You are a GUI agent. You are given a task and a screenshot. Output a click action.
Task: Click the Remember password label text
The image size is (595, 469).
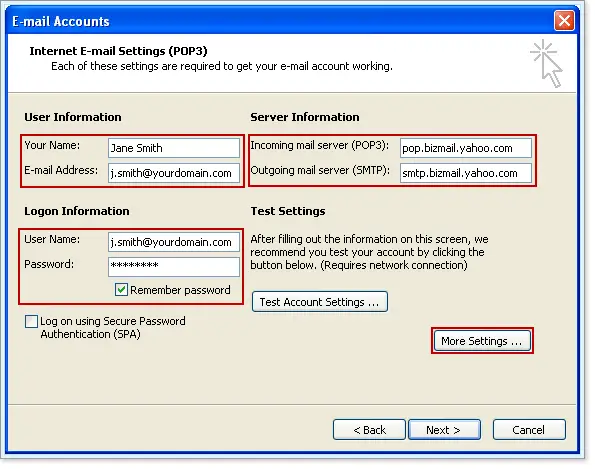point(180,290)
